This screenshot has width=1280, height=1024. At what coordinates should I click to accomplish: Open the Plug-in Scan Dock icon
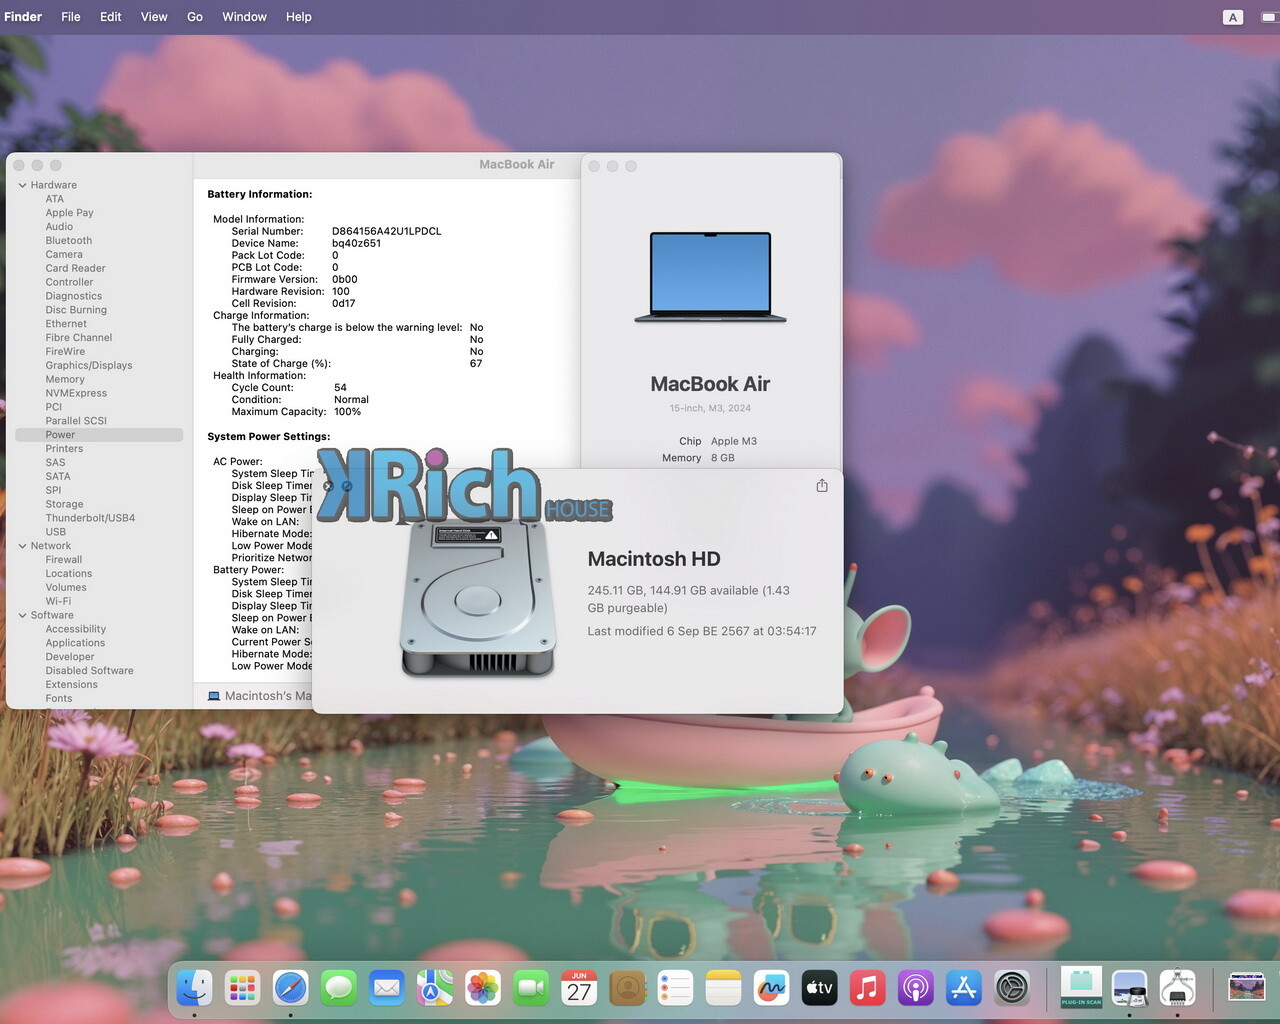coord(1081,988)
